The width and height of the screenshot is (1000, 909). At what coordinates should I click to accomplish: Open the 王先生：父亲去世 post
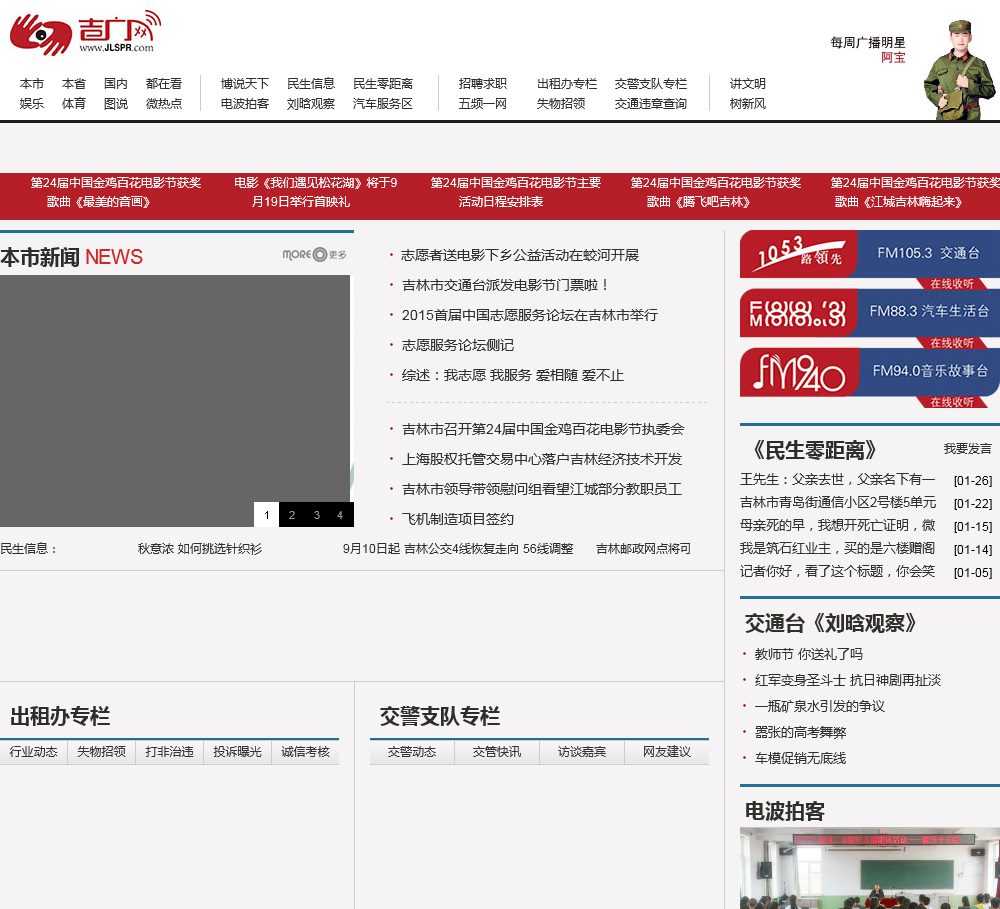tap(837, 480)
